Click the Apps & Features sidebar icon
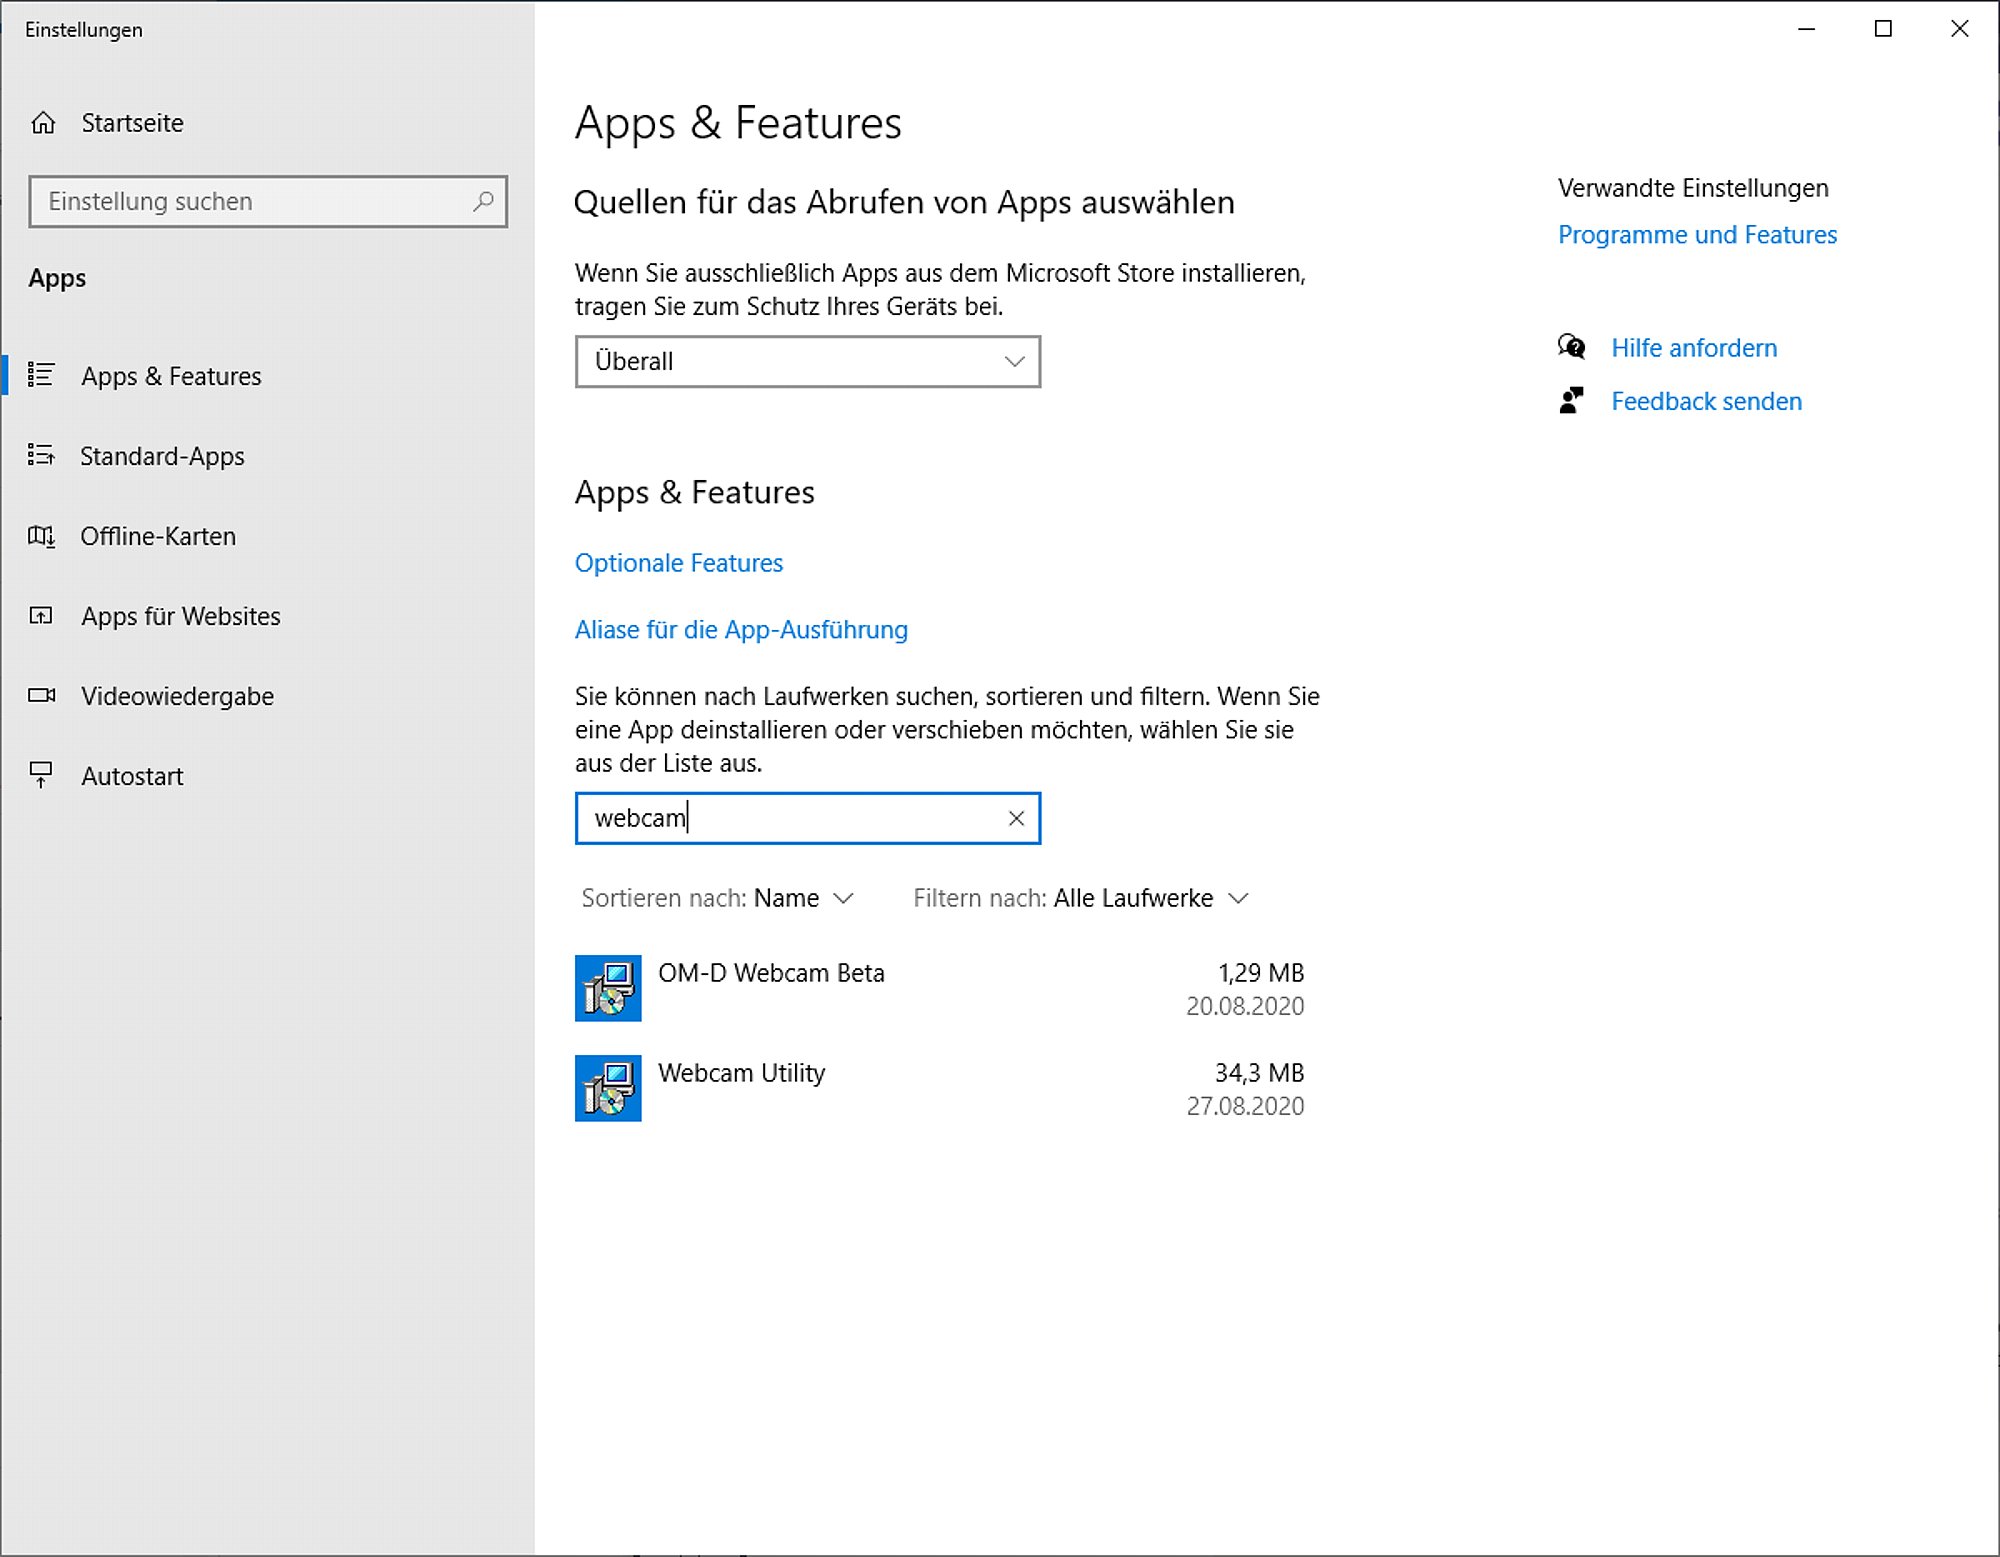The image size is (2000, 1557). (41, 375)
